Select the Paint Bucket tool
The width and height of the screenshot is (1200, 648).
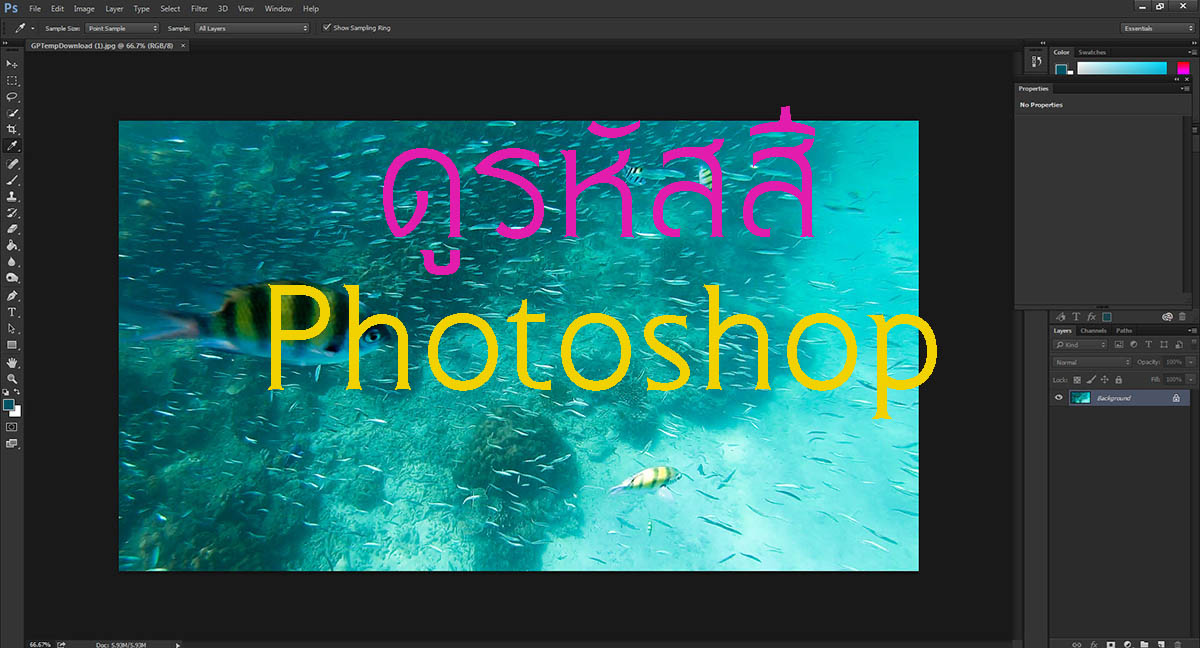(12, 245)
